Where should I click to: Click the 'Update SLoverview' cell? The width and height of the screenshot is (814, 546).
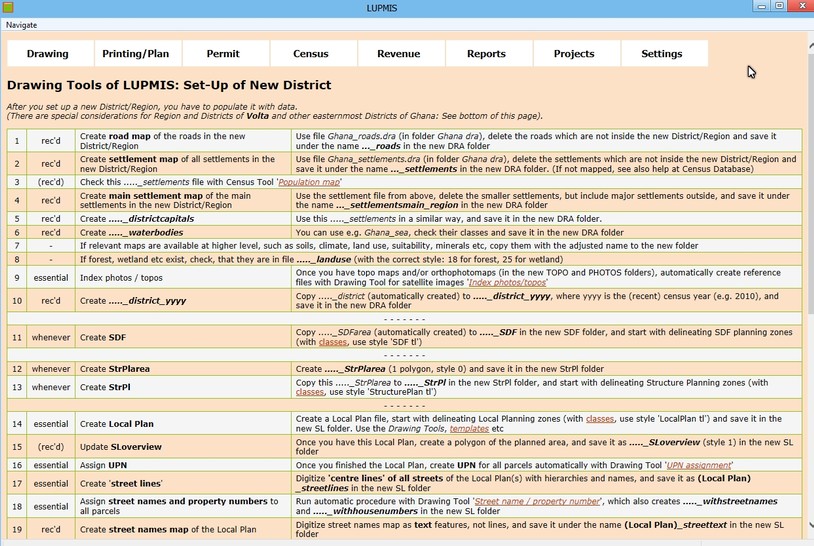coord(183,447)
